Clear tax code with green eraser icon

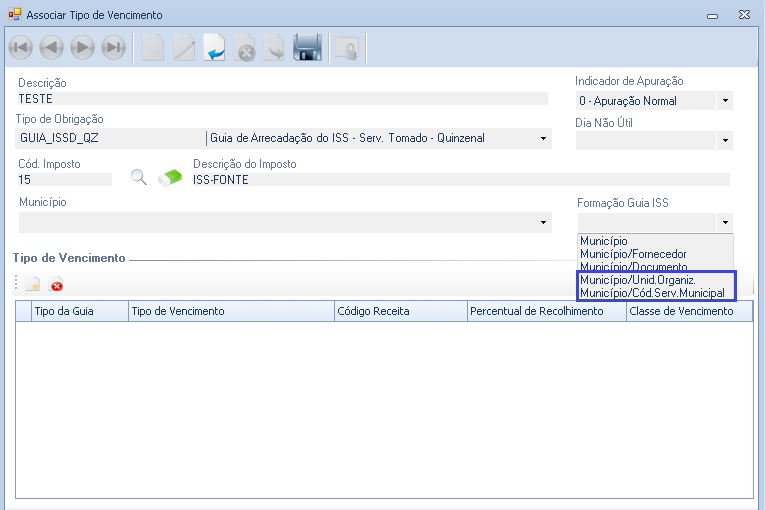170,178
